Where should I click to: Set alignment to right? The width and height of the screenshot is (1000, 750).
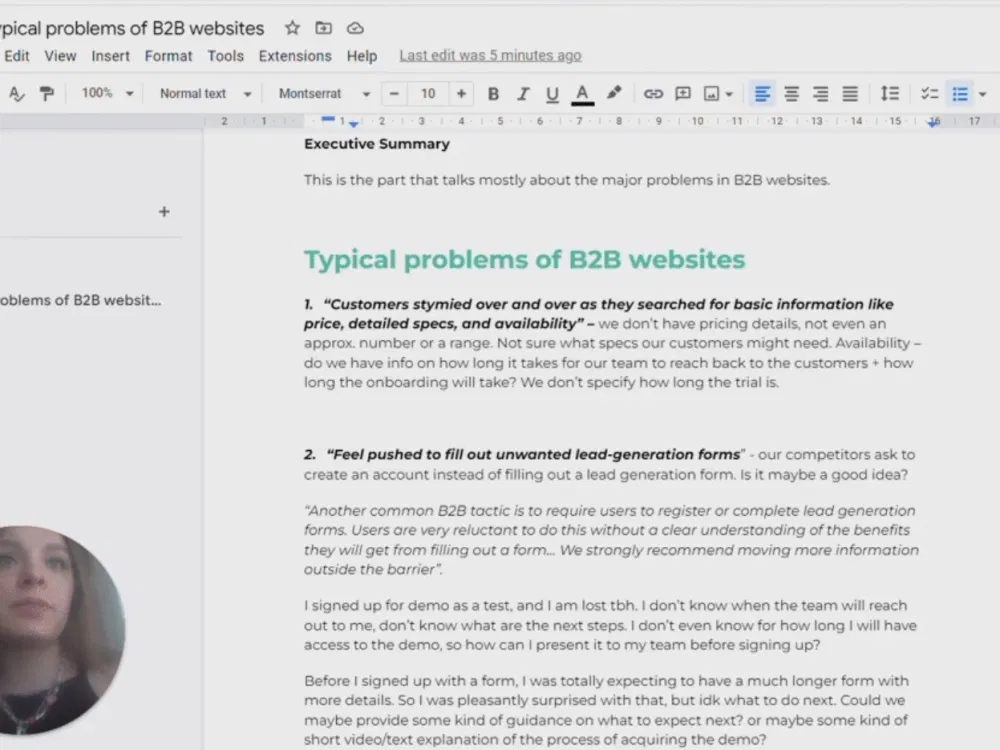[x=821, y=94]
